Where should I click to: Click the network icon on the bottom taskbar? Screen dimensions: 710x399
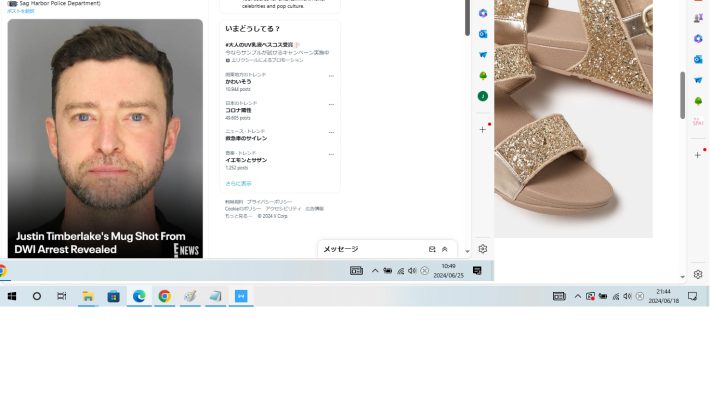coord(615,297)
